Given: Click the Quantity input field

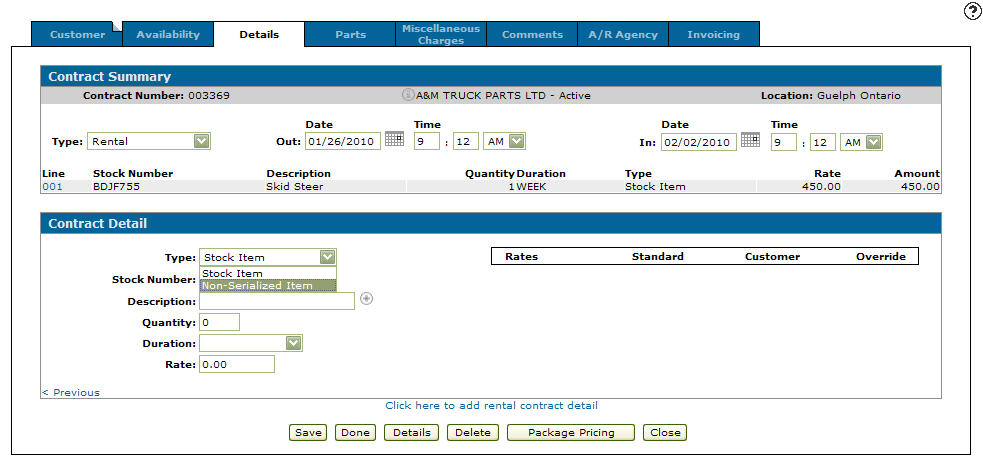Looking at the screenshot, I should pos(219,322).
